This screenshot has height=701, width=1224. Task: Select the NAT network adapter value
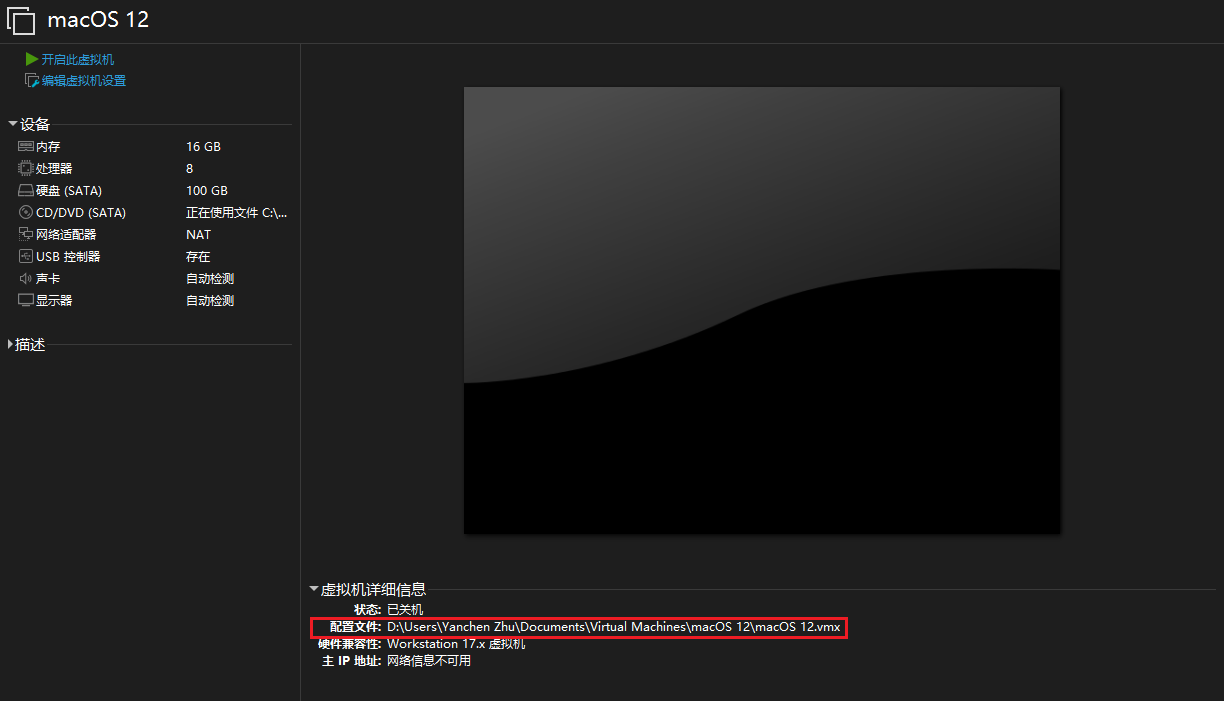(x=198, y=235)
